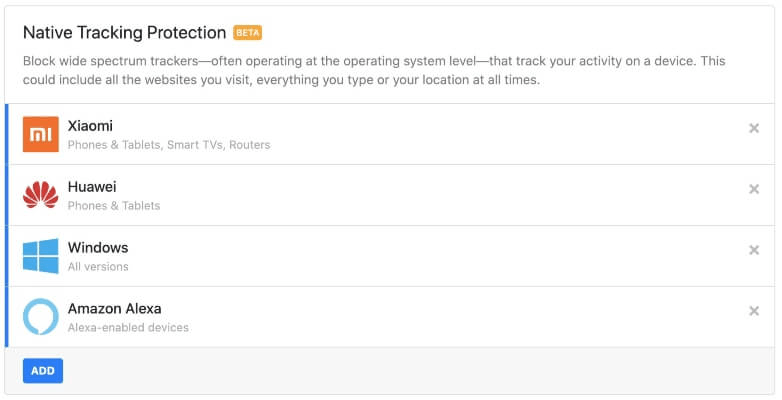Remove Xiaomi from the tracking list

(x=754, y=128)
